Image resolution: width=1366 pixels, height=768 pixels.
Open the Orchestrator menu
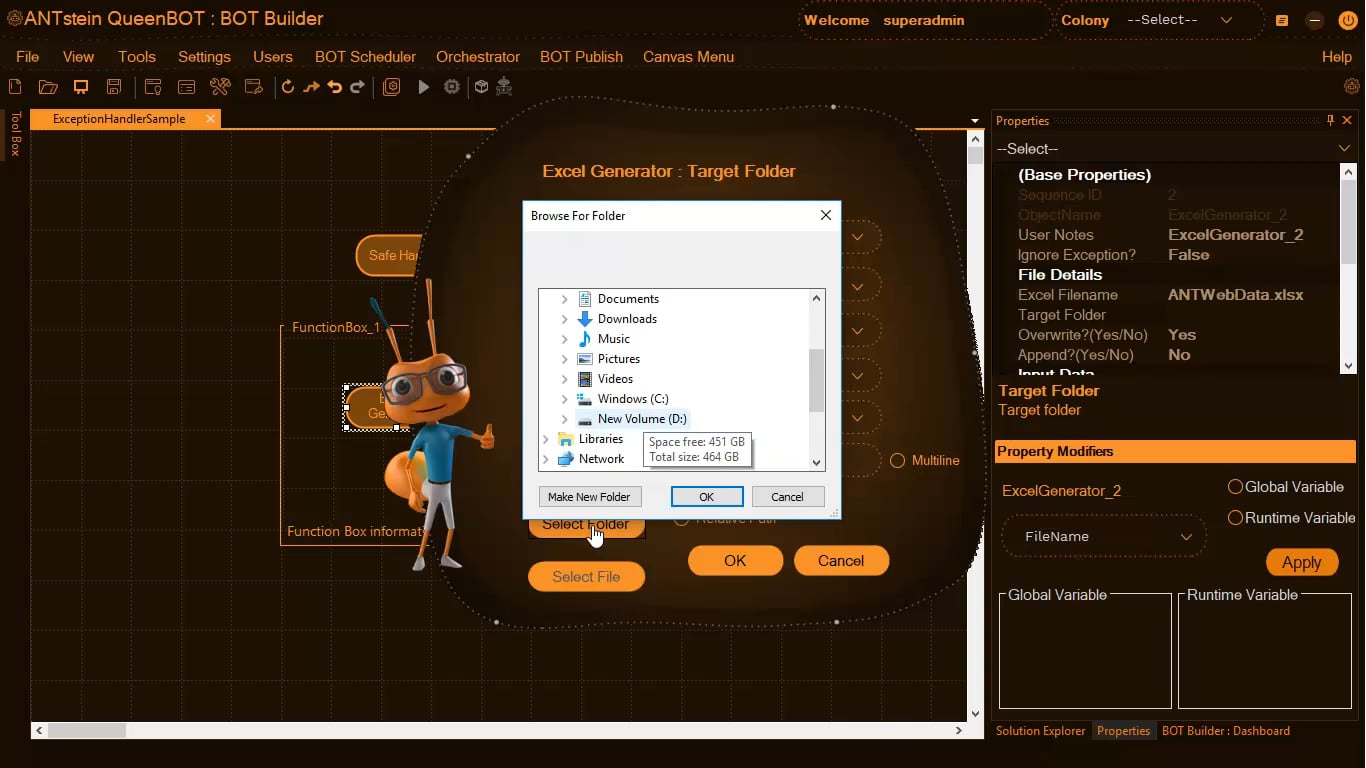pos(478,57)
